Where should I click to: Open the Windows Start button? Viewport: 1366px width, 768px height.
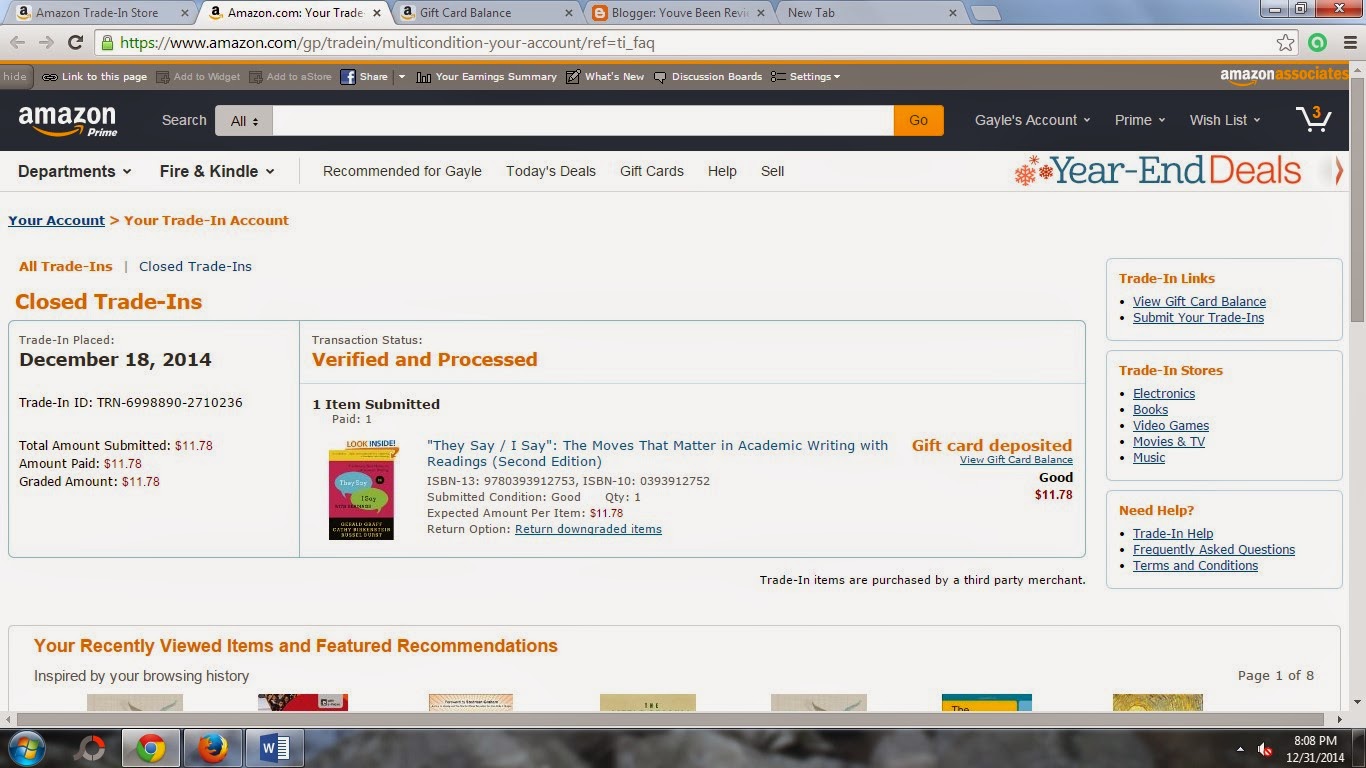tap(27, 748)
